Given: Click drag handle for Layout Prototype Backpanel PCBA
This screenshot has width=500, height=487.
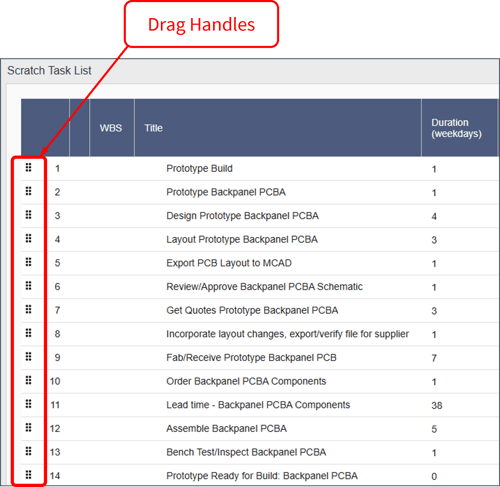Looking at the screenshot, I should 29,239.
